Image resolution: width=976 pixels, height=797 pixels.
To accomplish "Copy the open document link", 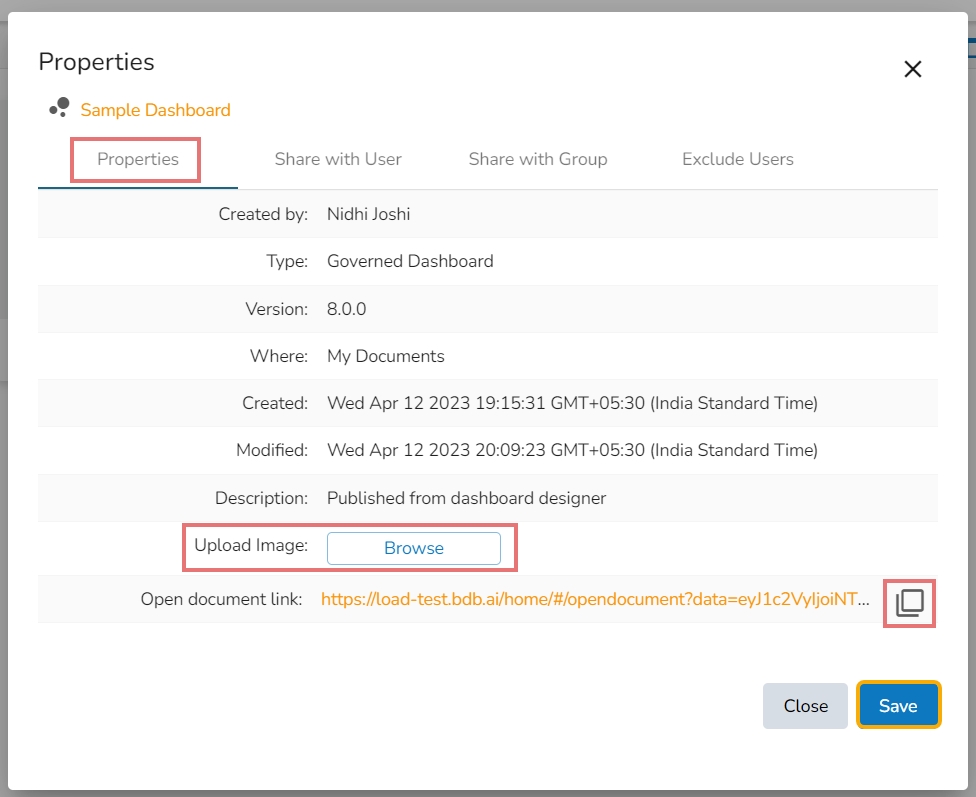I will pyautogui.click(x=909, y=603).
